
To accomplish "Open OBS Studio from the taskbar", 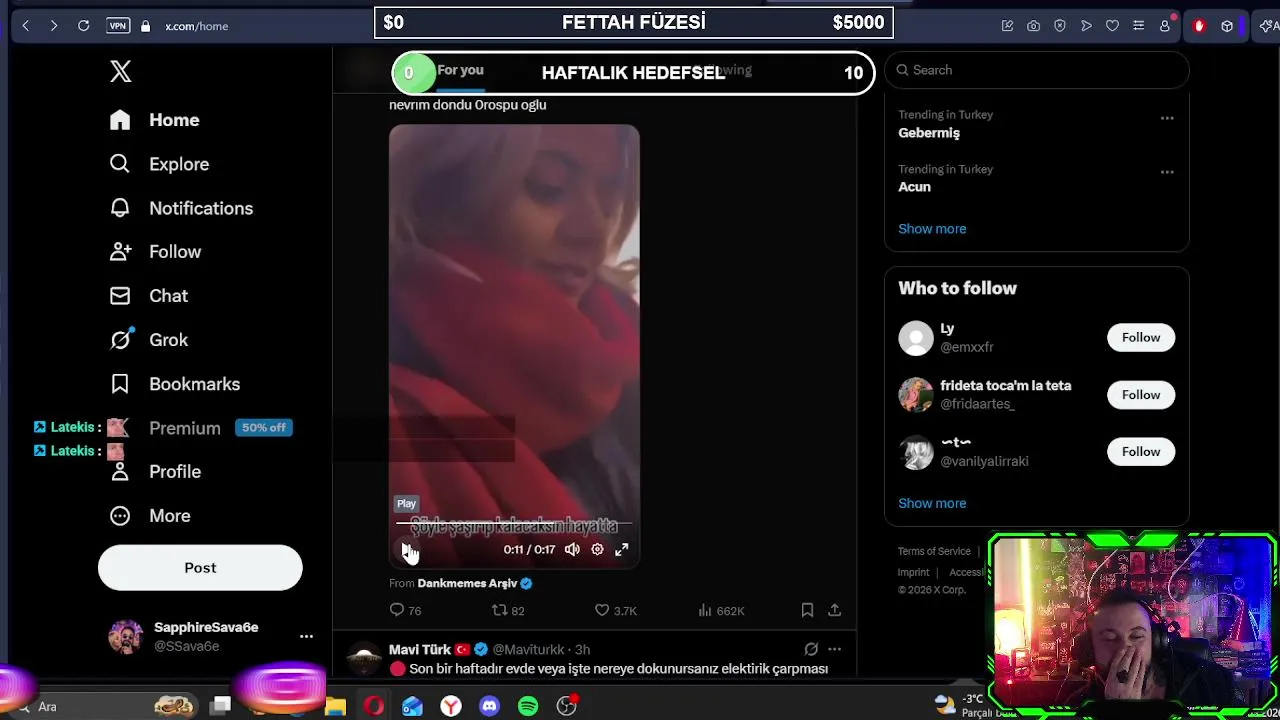I will click(567, 706).
